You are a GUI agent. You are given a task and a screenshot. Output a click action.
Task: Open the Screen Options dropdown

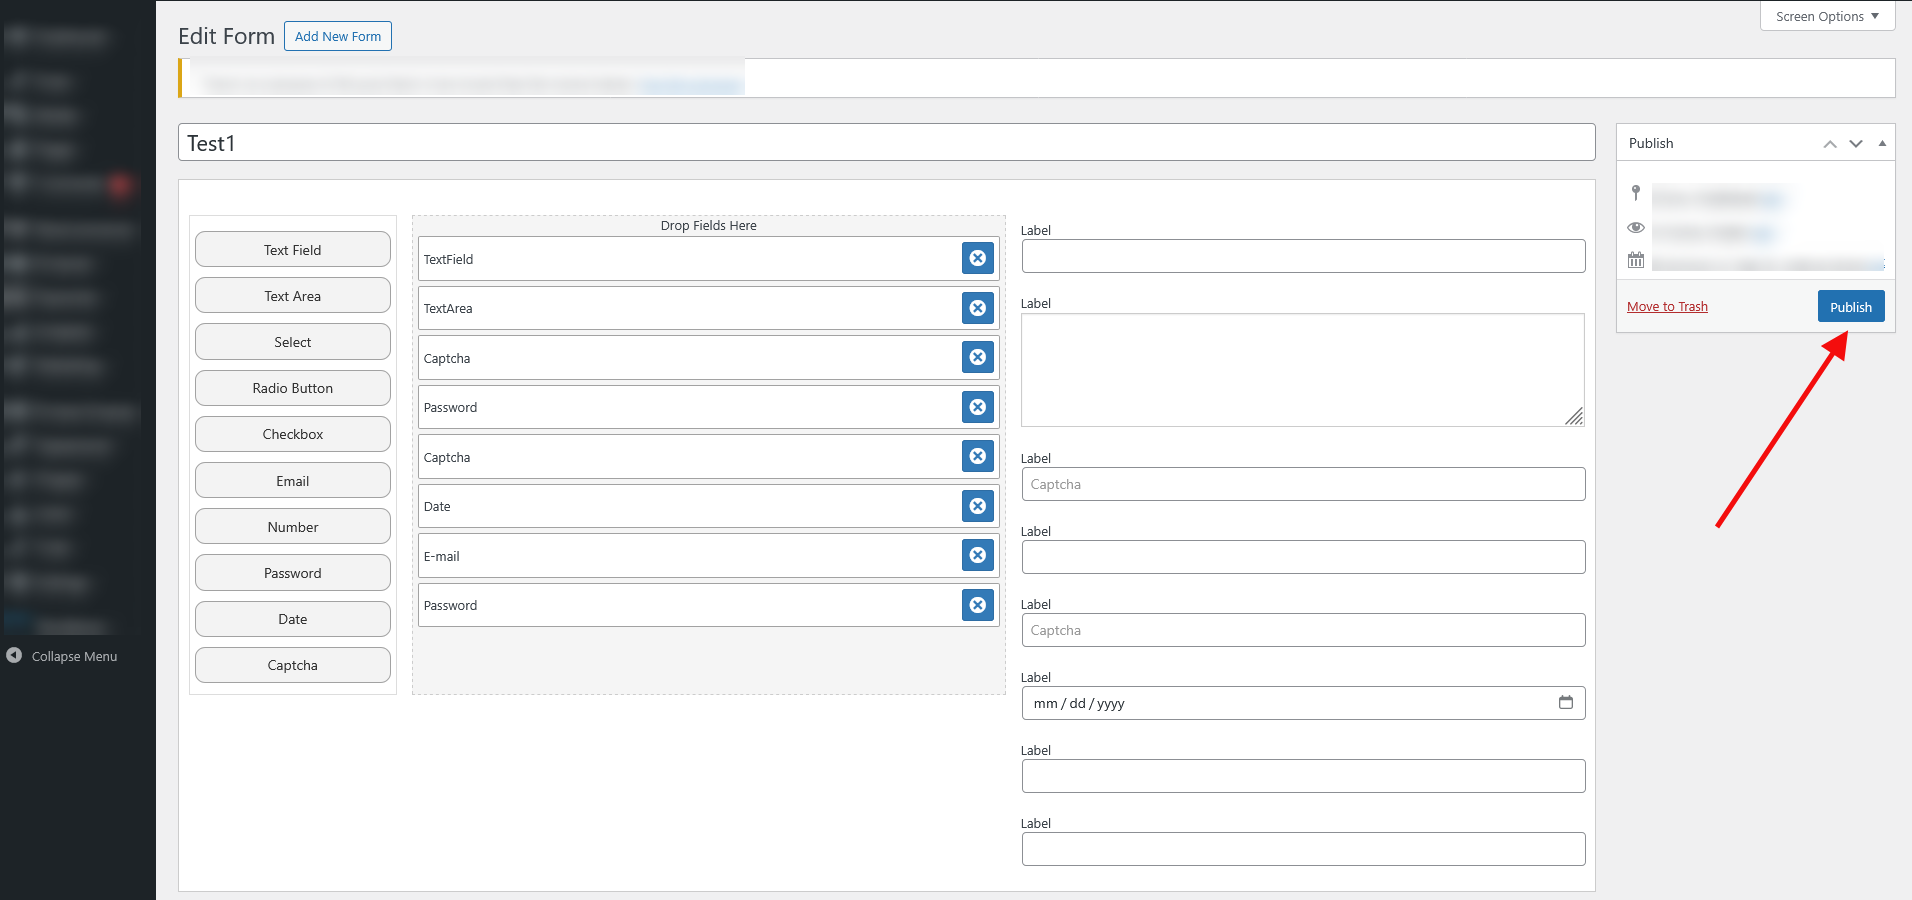point(1826,16)
